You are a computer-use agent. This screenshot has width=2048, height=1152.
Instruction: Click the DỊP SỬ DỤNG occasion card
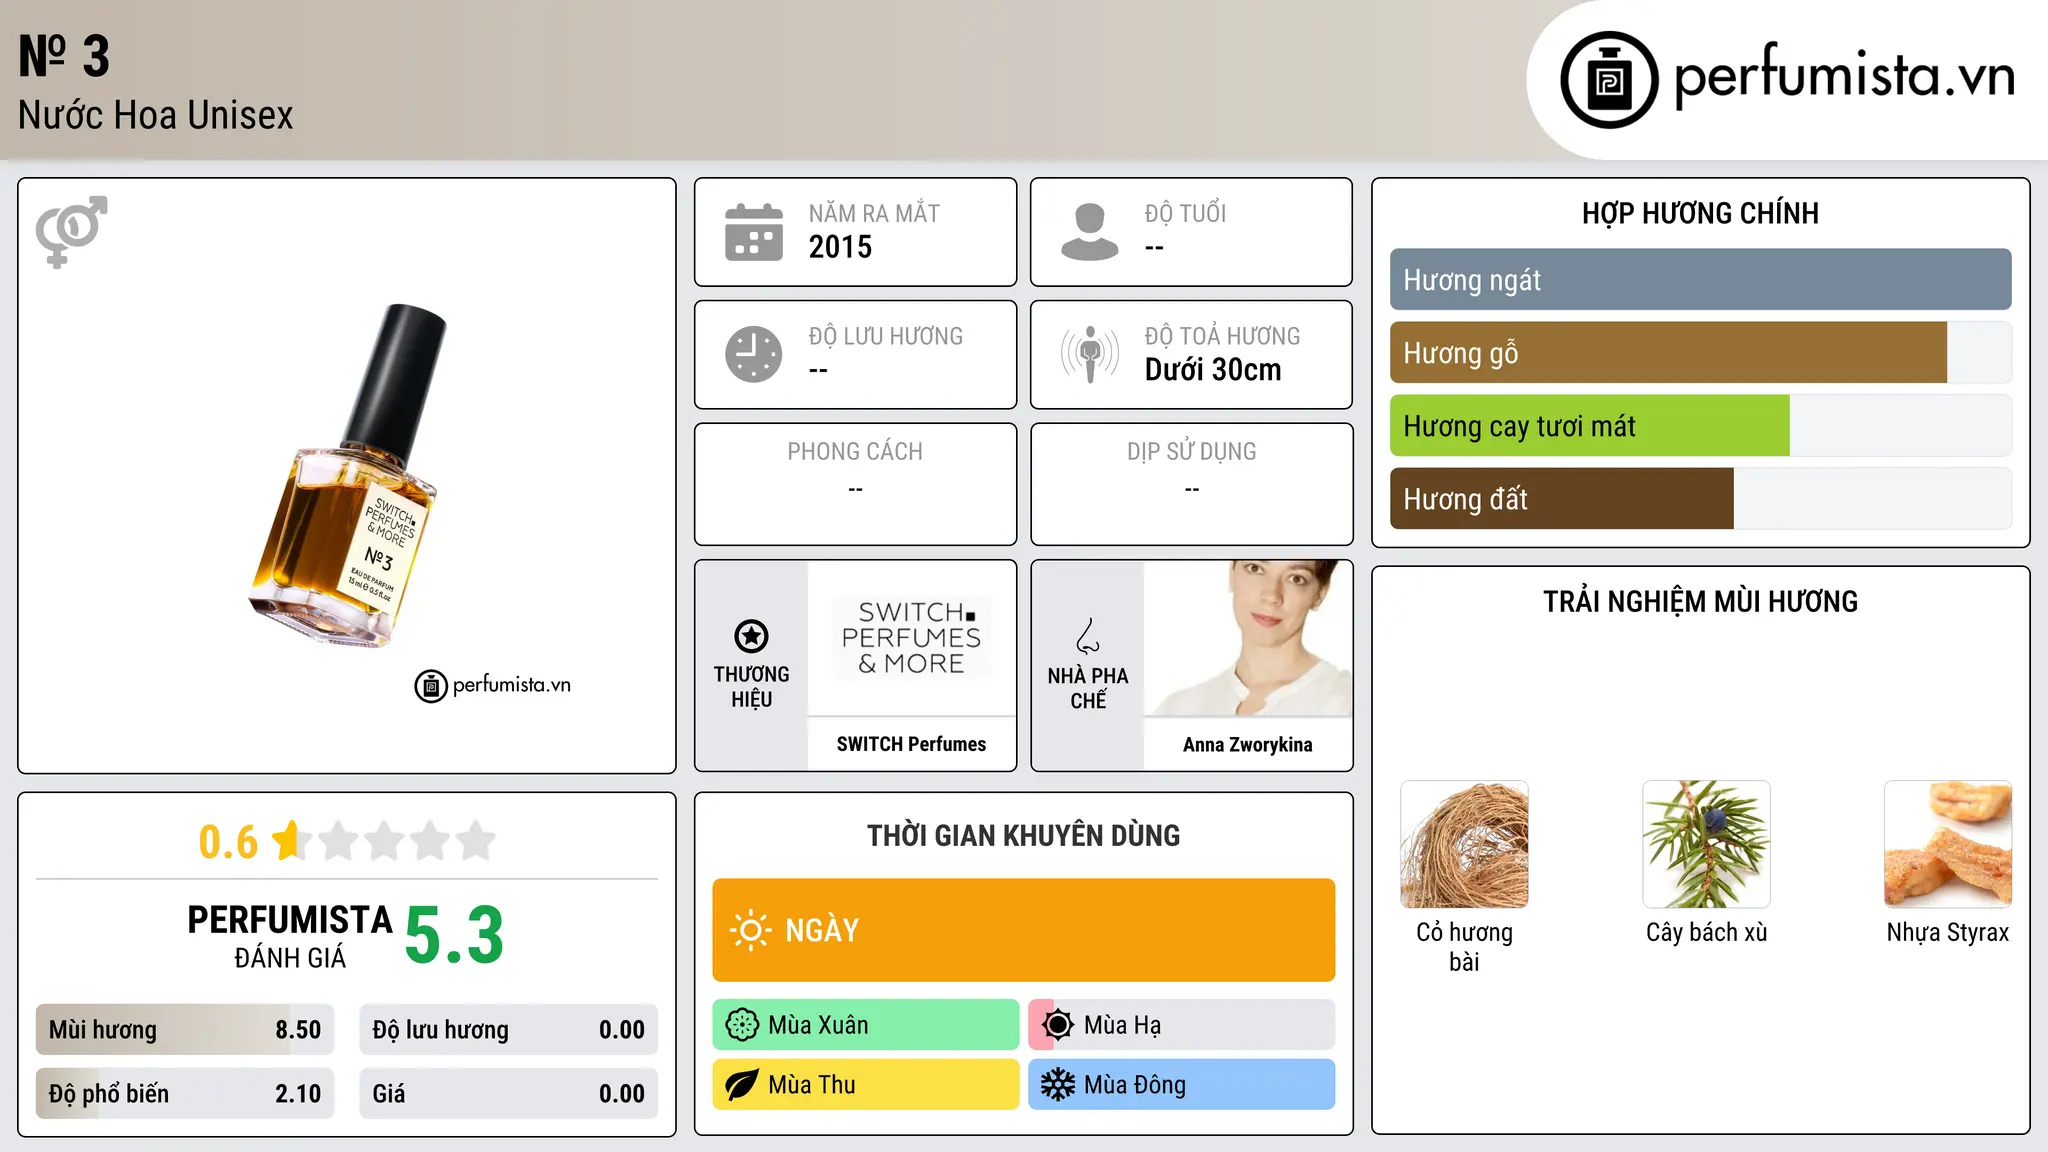pos(1192,484)
